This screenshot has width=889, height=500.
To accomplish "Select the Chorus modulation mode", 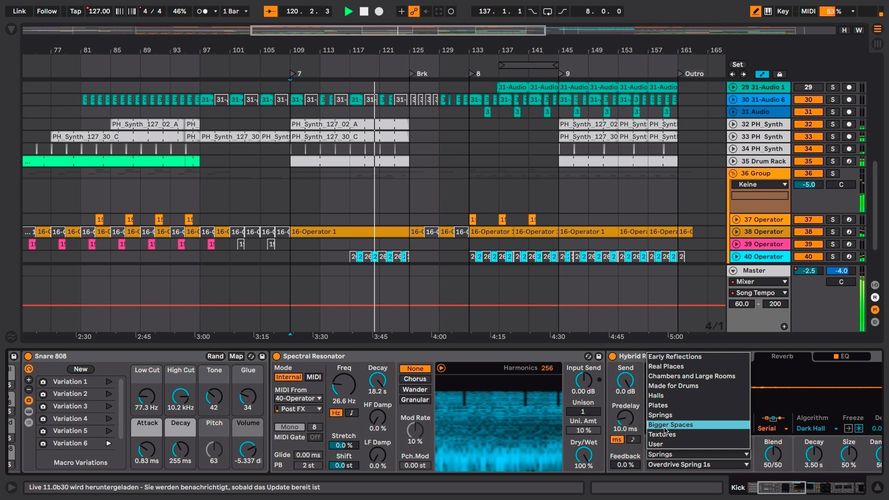I will (x=415, y=379).
